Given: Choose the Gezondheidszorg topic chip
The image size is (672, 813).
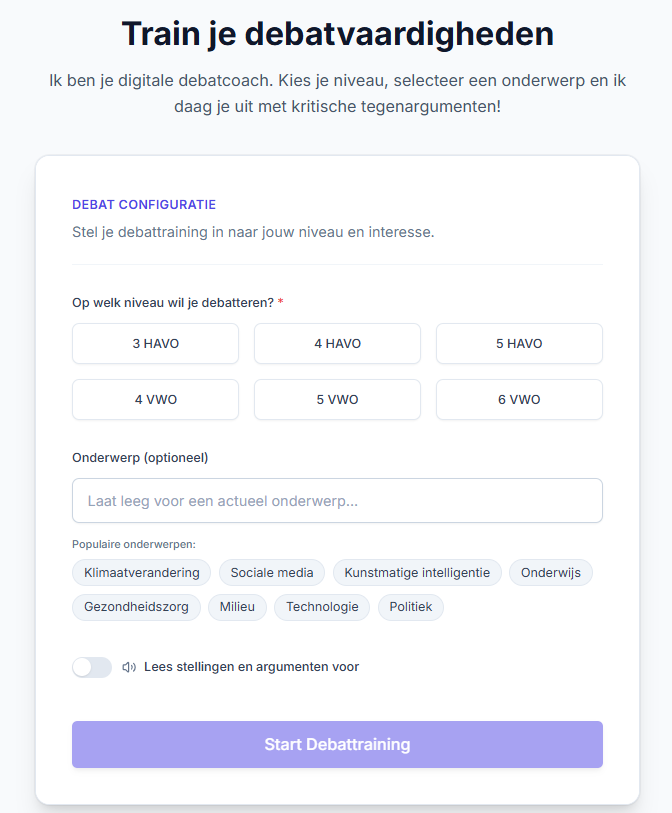Looking at the screenshot, I should 136,607.
